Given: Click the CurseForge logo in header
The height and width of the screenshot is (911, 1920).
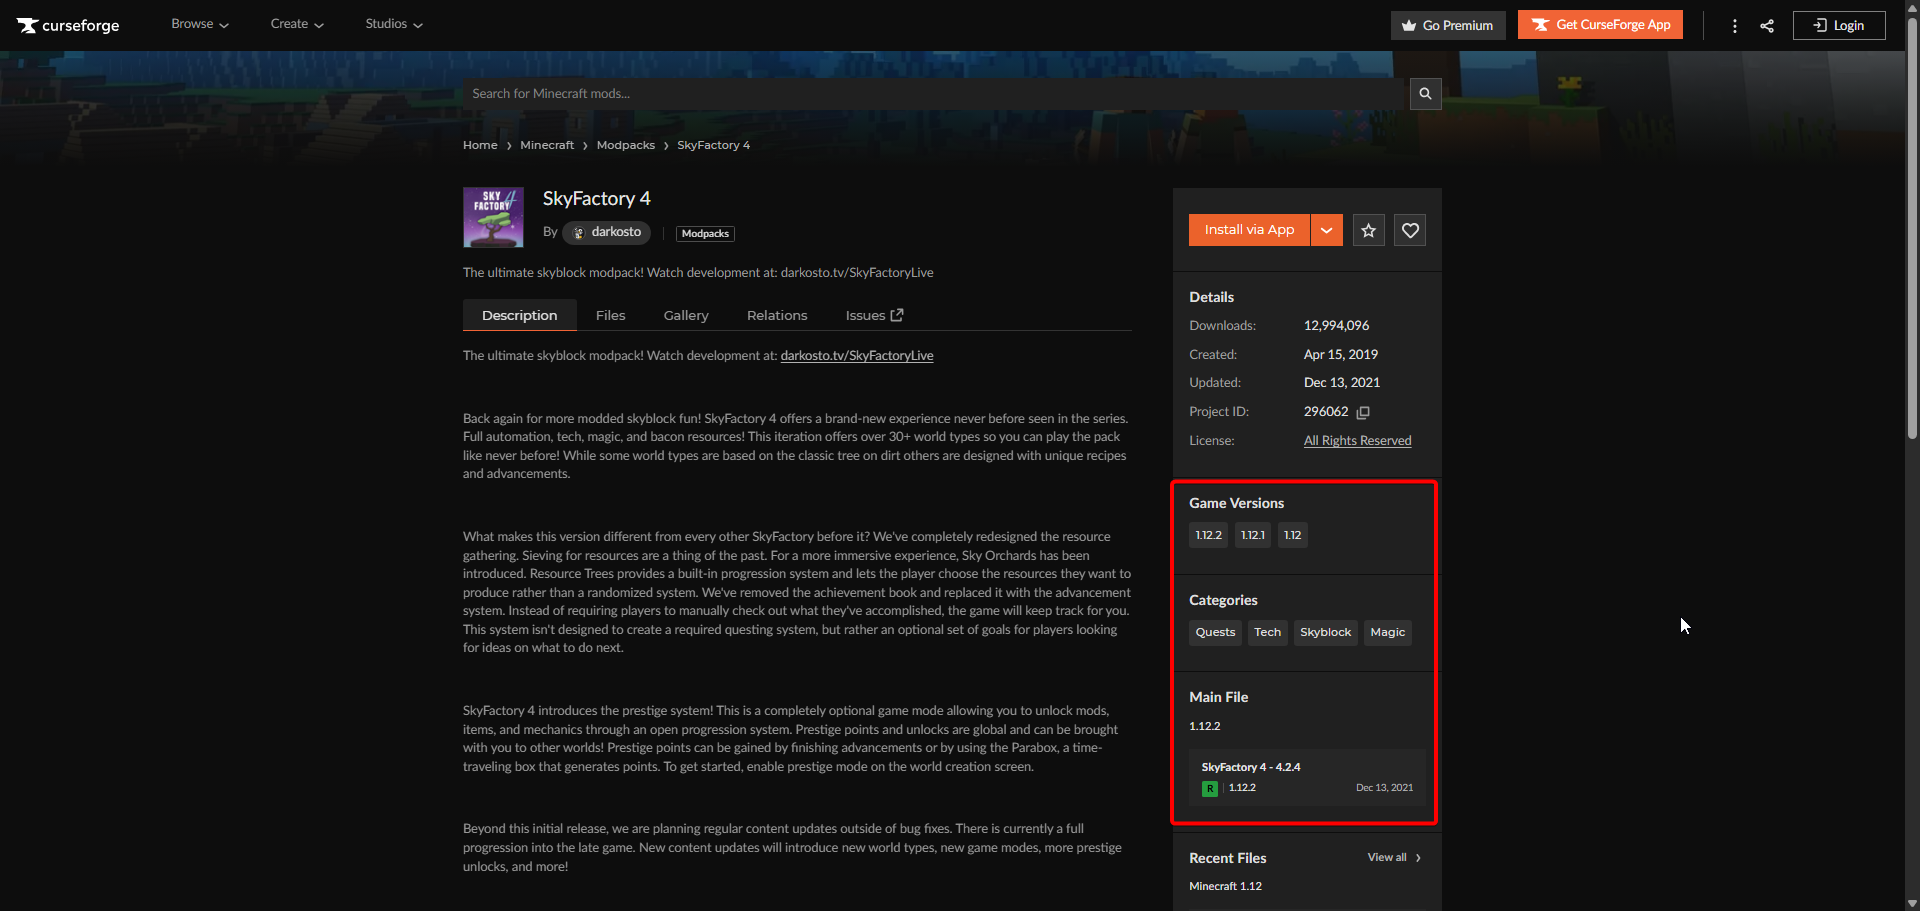Looking at the screenshot, I should [68, 25].
